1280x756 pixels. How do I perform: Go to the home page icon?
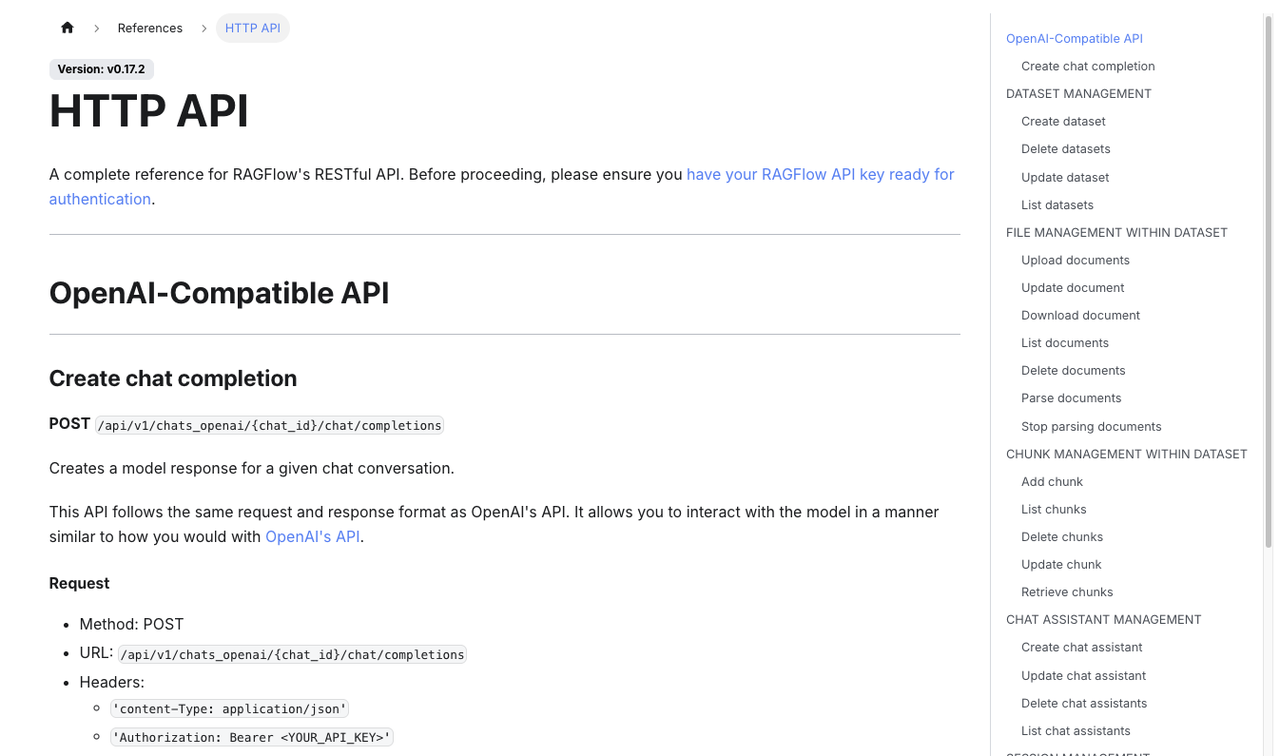point(67,28)
